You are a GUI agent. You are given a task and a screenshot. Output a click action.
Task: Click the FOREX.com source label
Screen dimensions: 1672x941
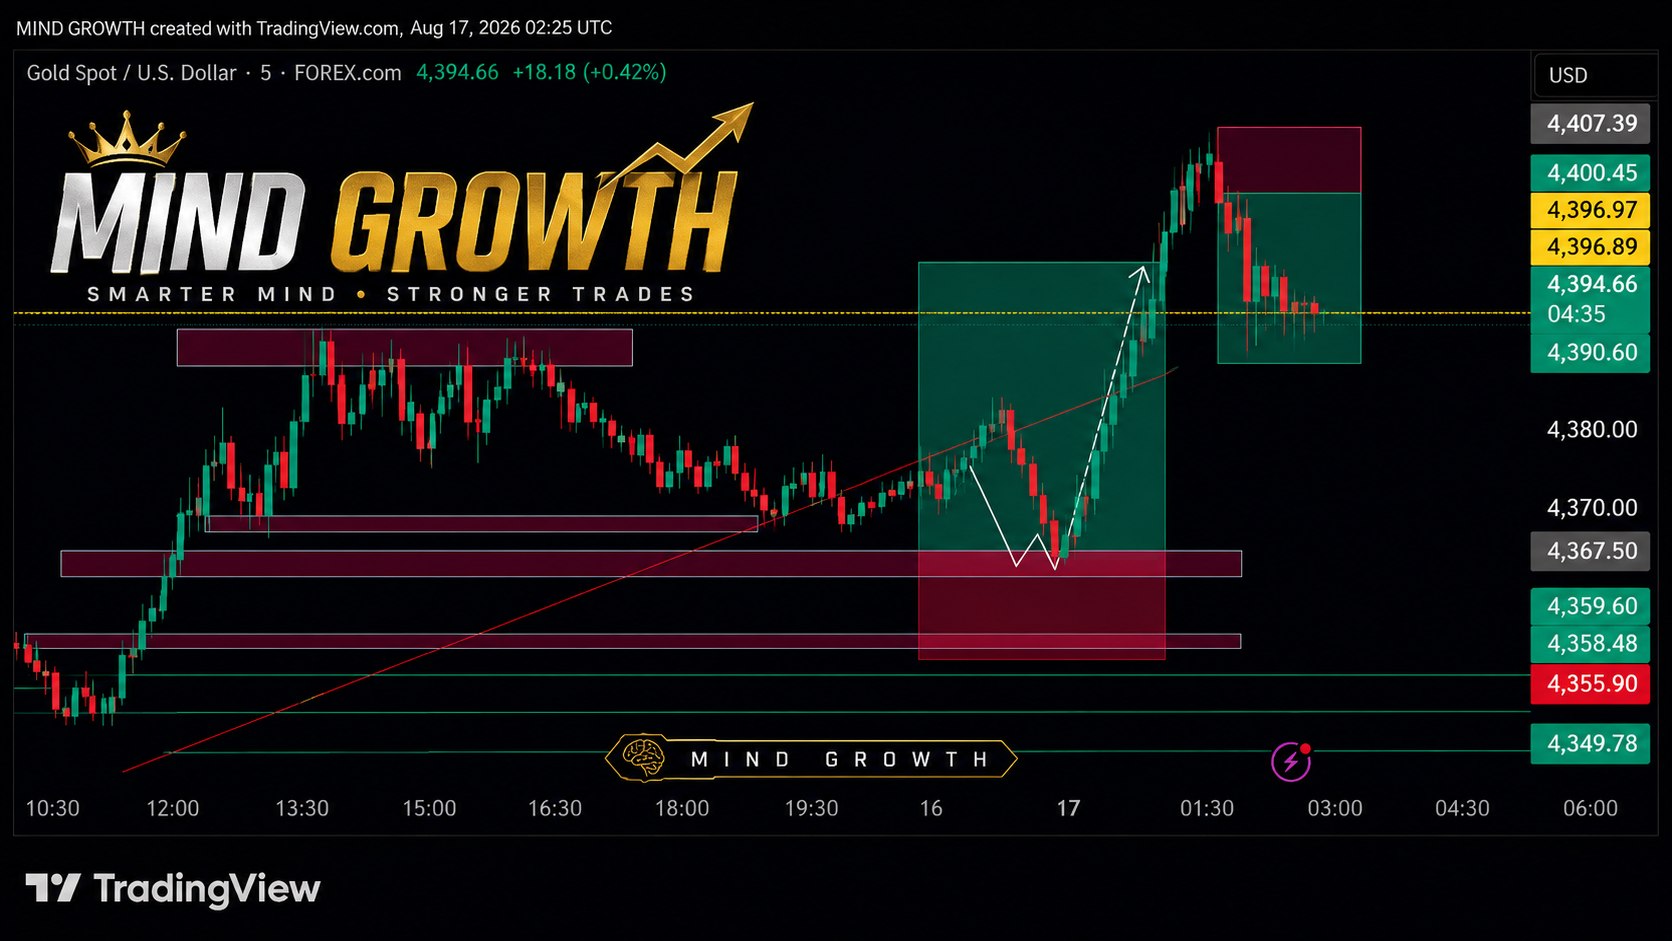coord(348,73)
